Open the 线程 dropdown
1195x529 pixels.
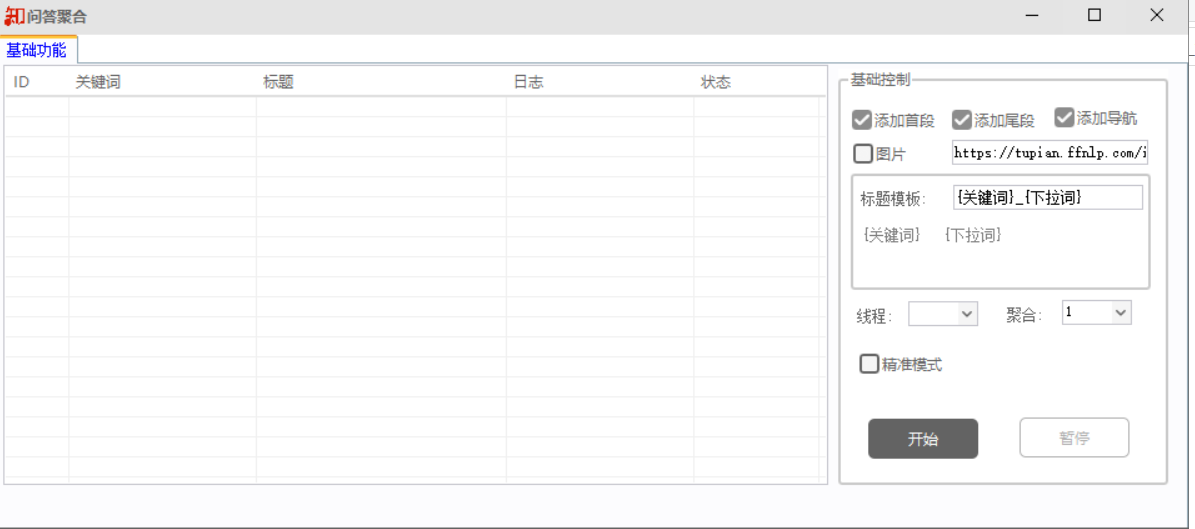(x=943, y=313)
